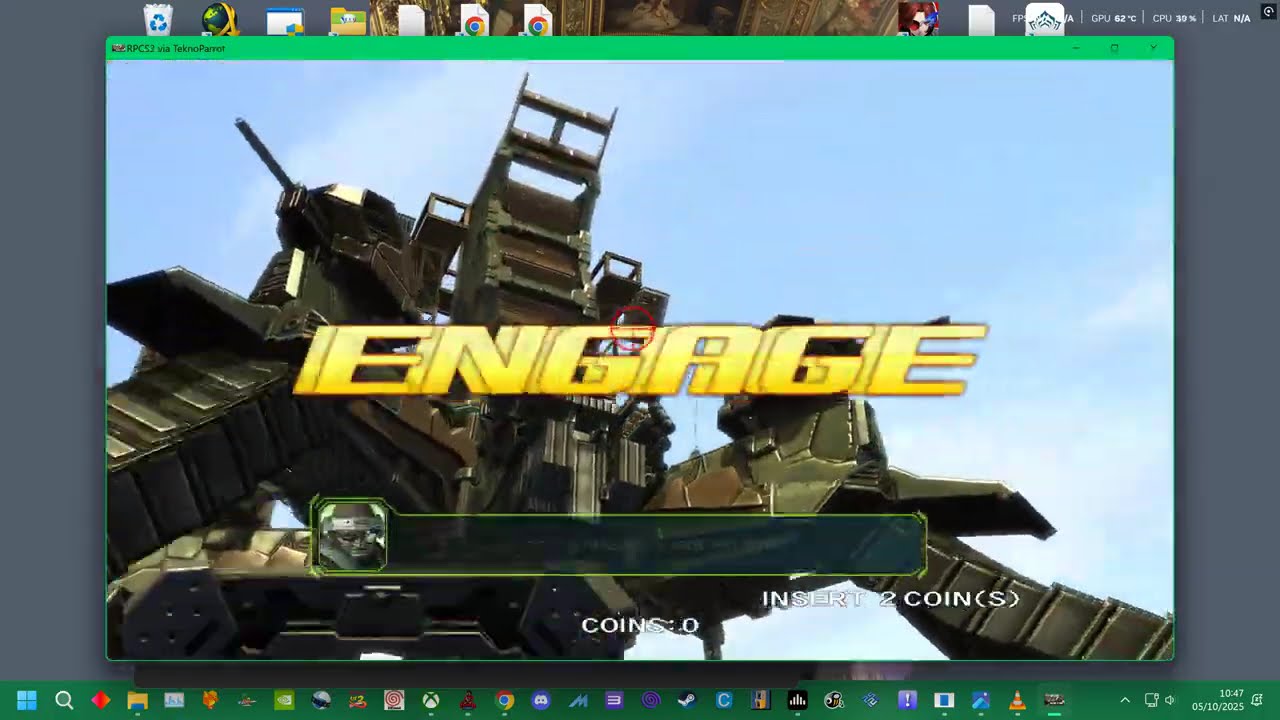Screen dimensions: 1280x720
Task: Click the COINS: 0 counter
Action: coord(640,625)
